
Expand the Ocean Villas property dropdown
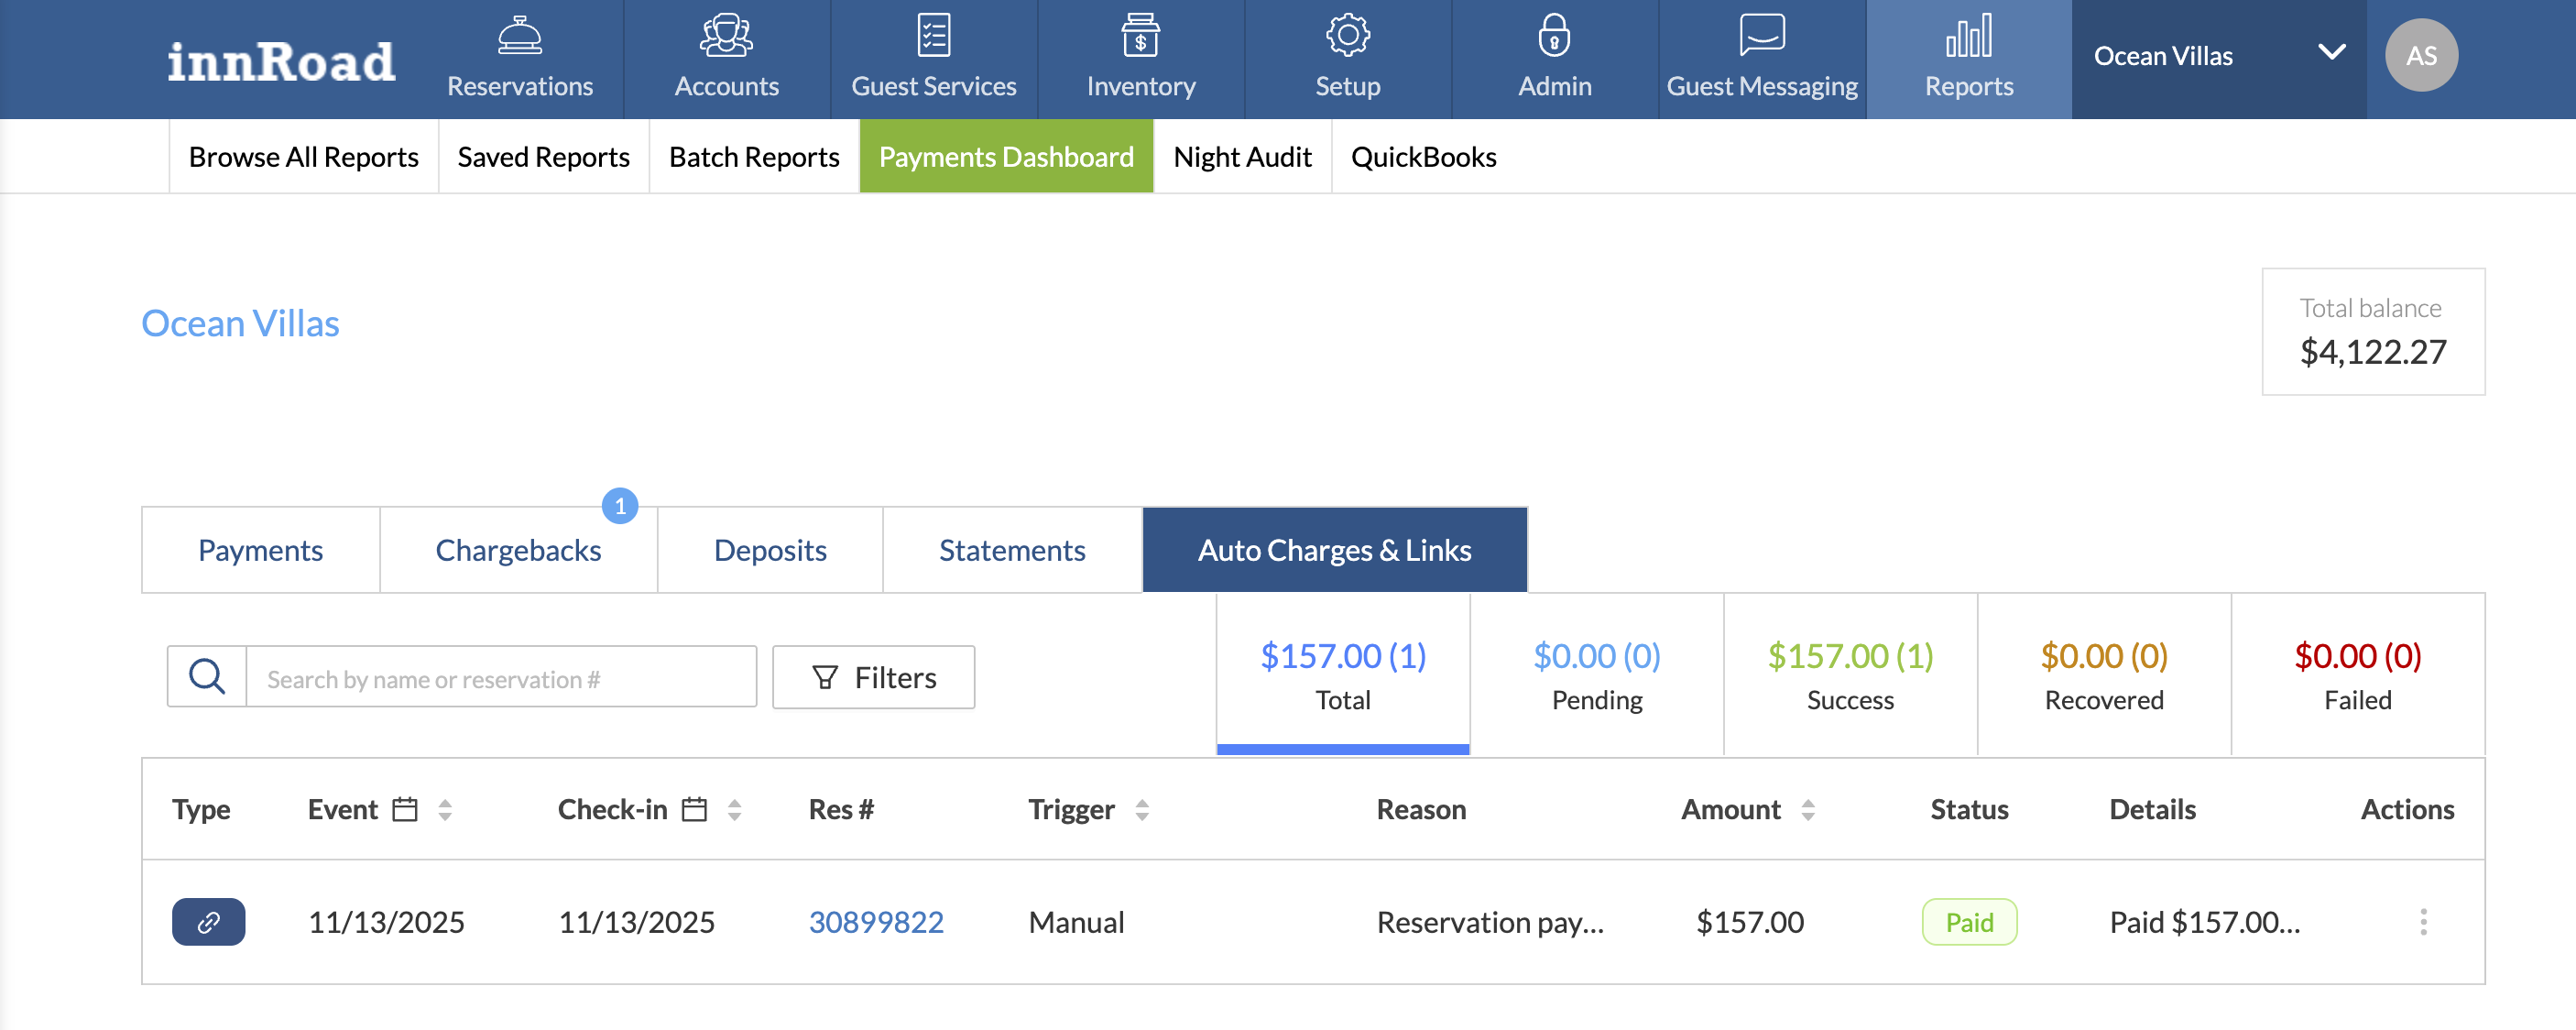(2331, 54)
